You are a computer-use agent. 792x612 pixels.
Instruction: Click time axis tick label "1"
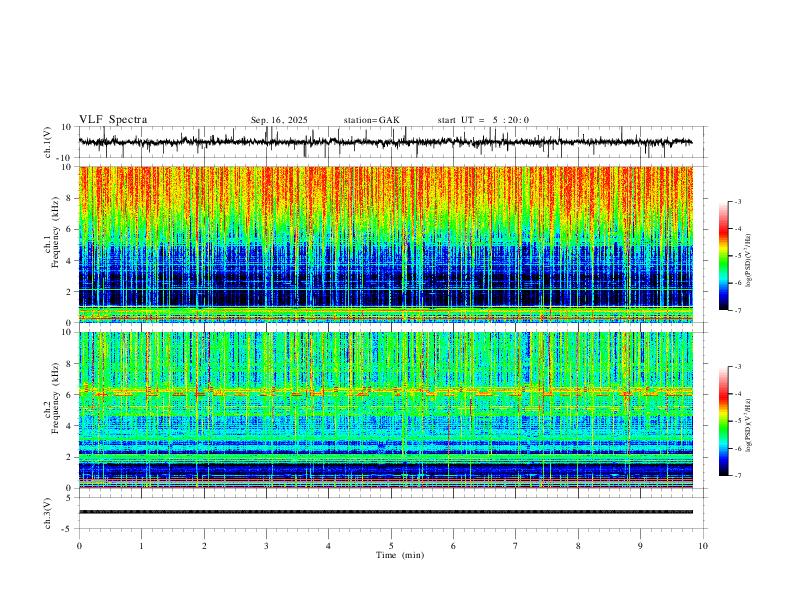[141, 546]
